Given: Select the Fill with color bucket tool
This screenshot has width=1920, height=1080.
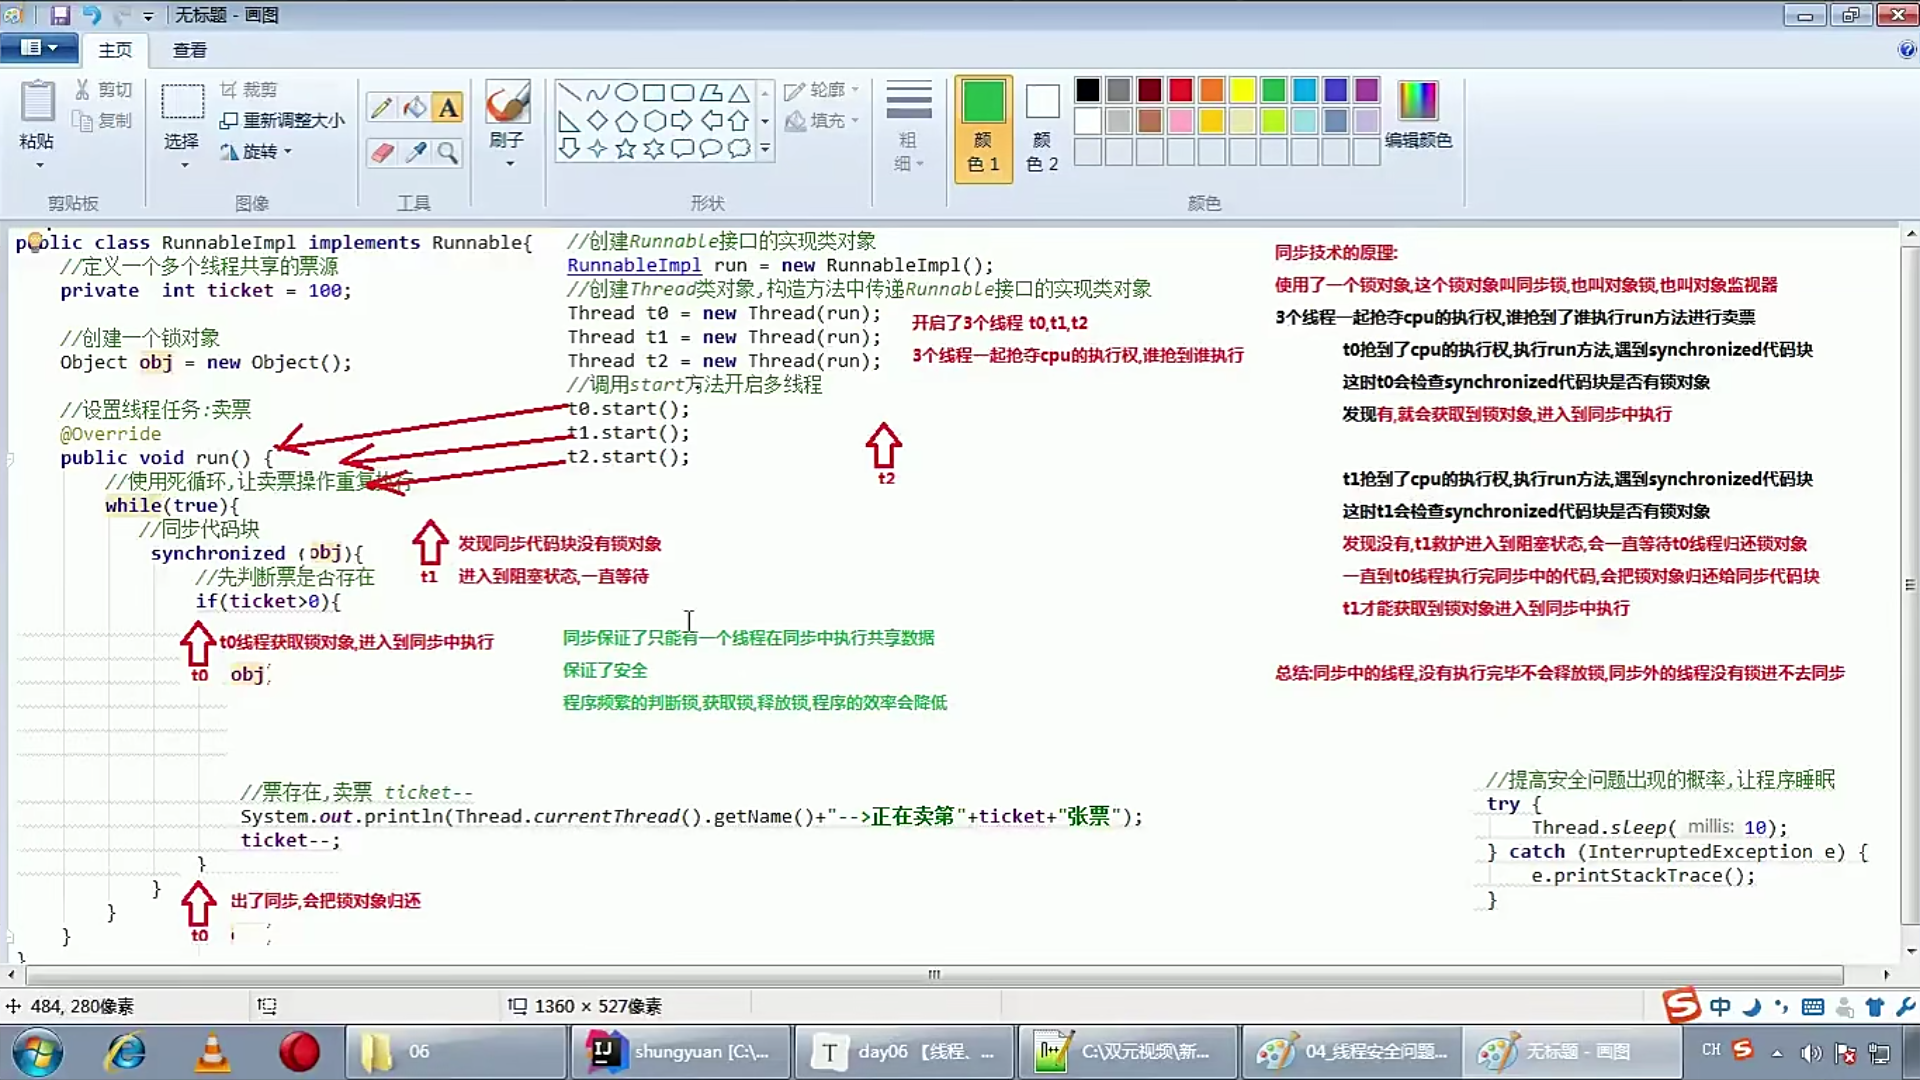Looking at the screenshot, I should click(x=414, y=107).
